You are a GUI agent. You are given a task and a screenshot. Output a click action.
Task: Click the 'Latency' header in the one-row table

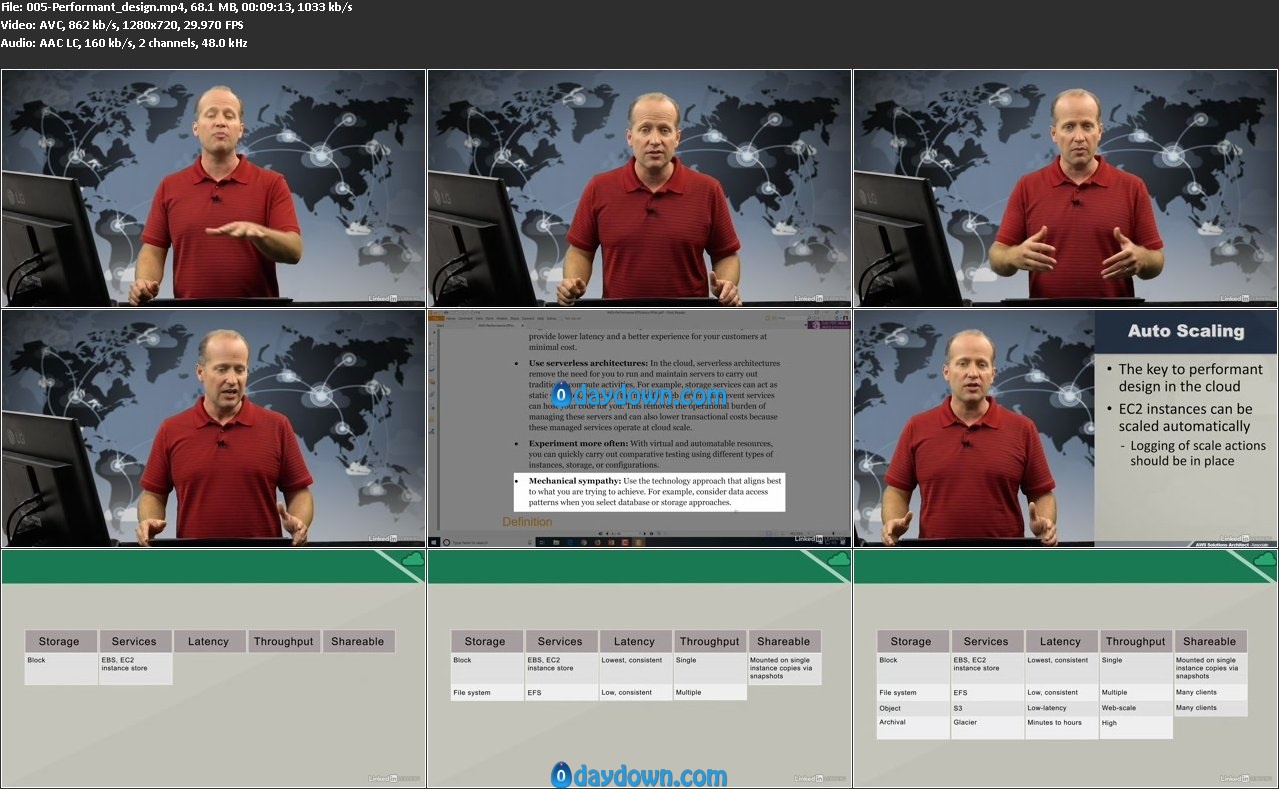coord(208,641)
